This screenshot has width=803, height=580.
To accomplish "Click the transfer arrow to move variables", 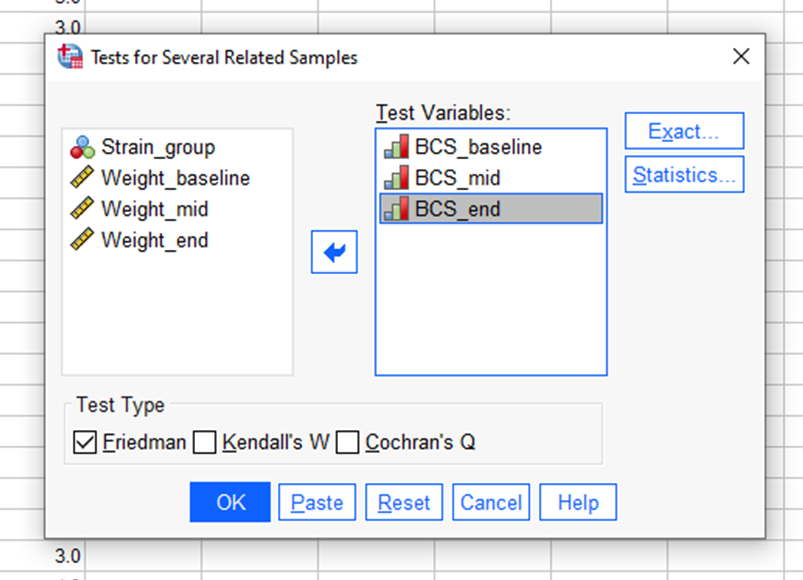I will click(334, 252).
